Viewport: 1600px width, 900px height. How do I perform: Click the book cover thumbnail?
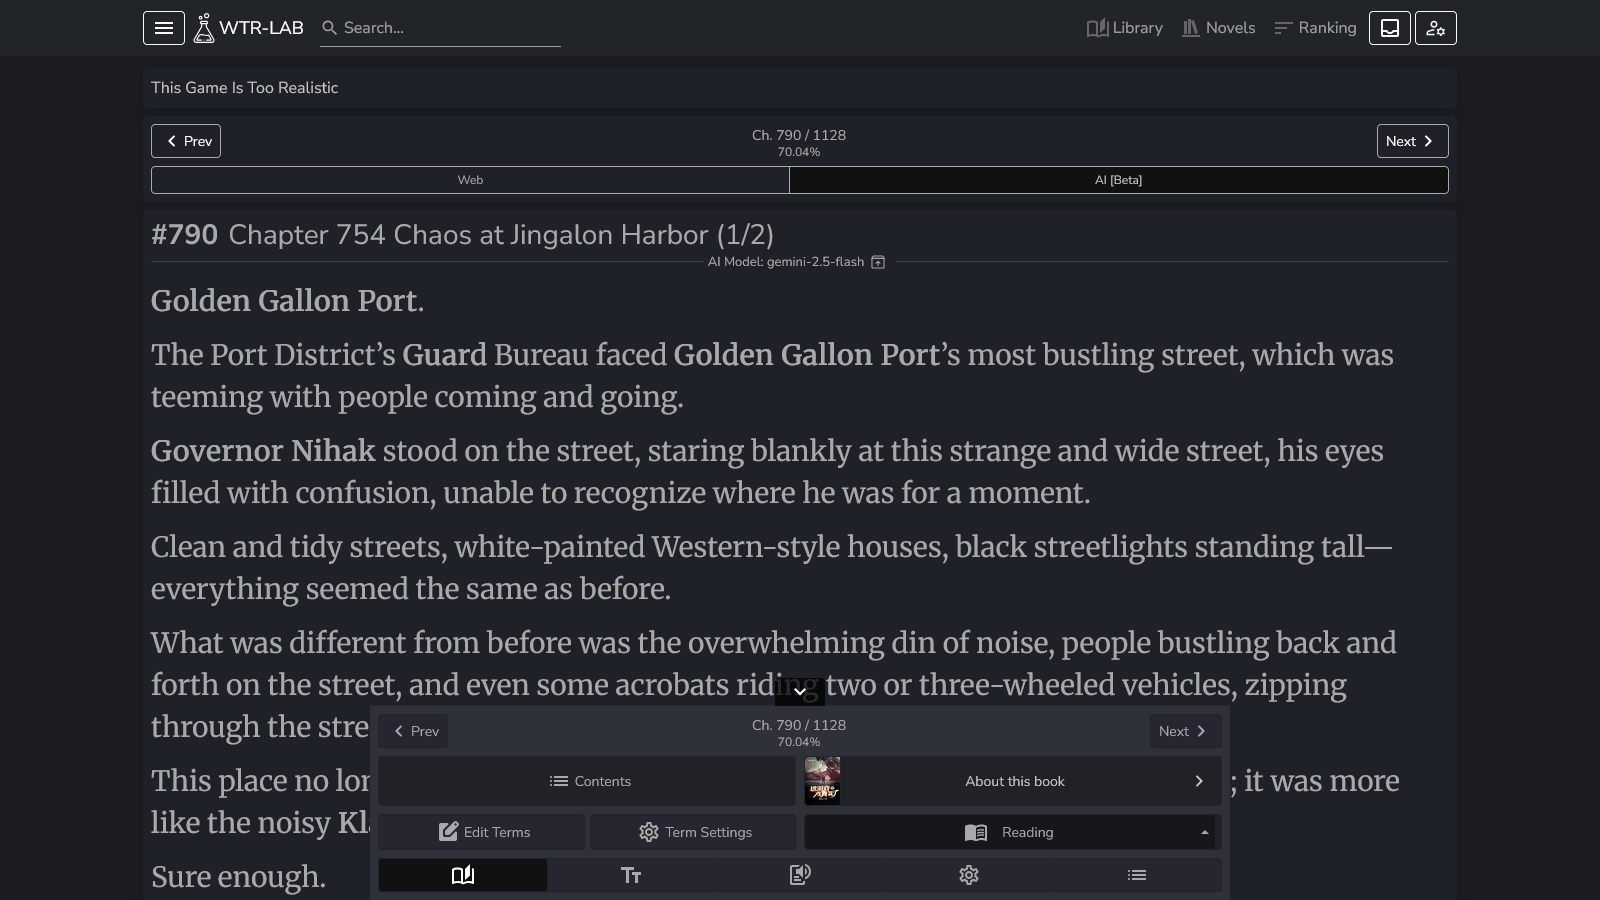[822, 781]
